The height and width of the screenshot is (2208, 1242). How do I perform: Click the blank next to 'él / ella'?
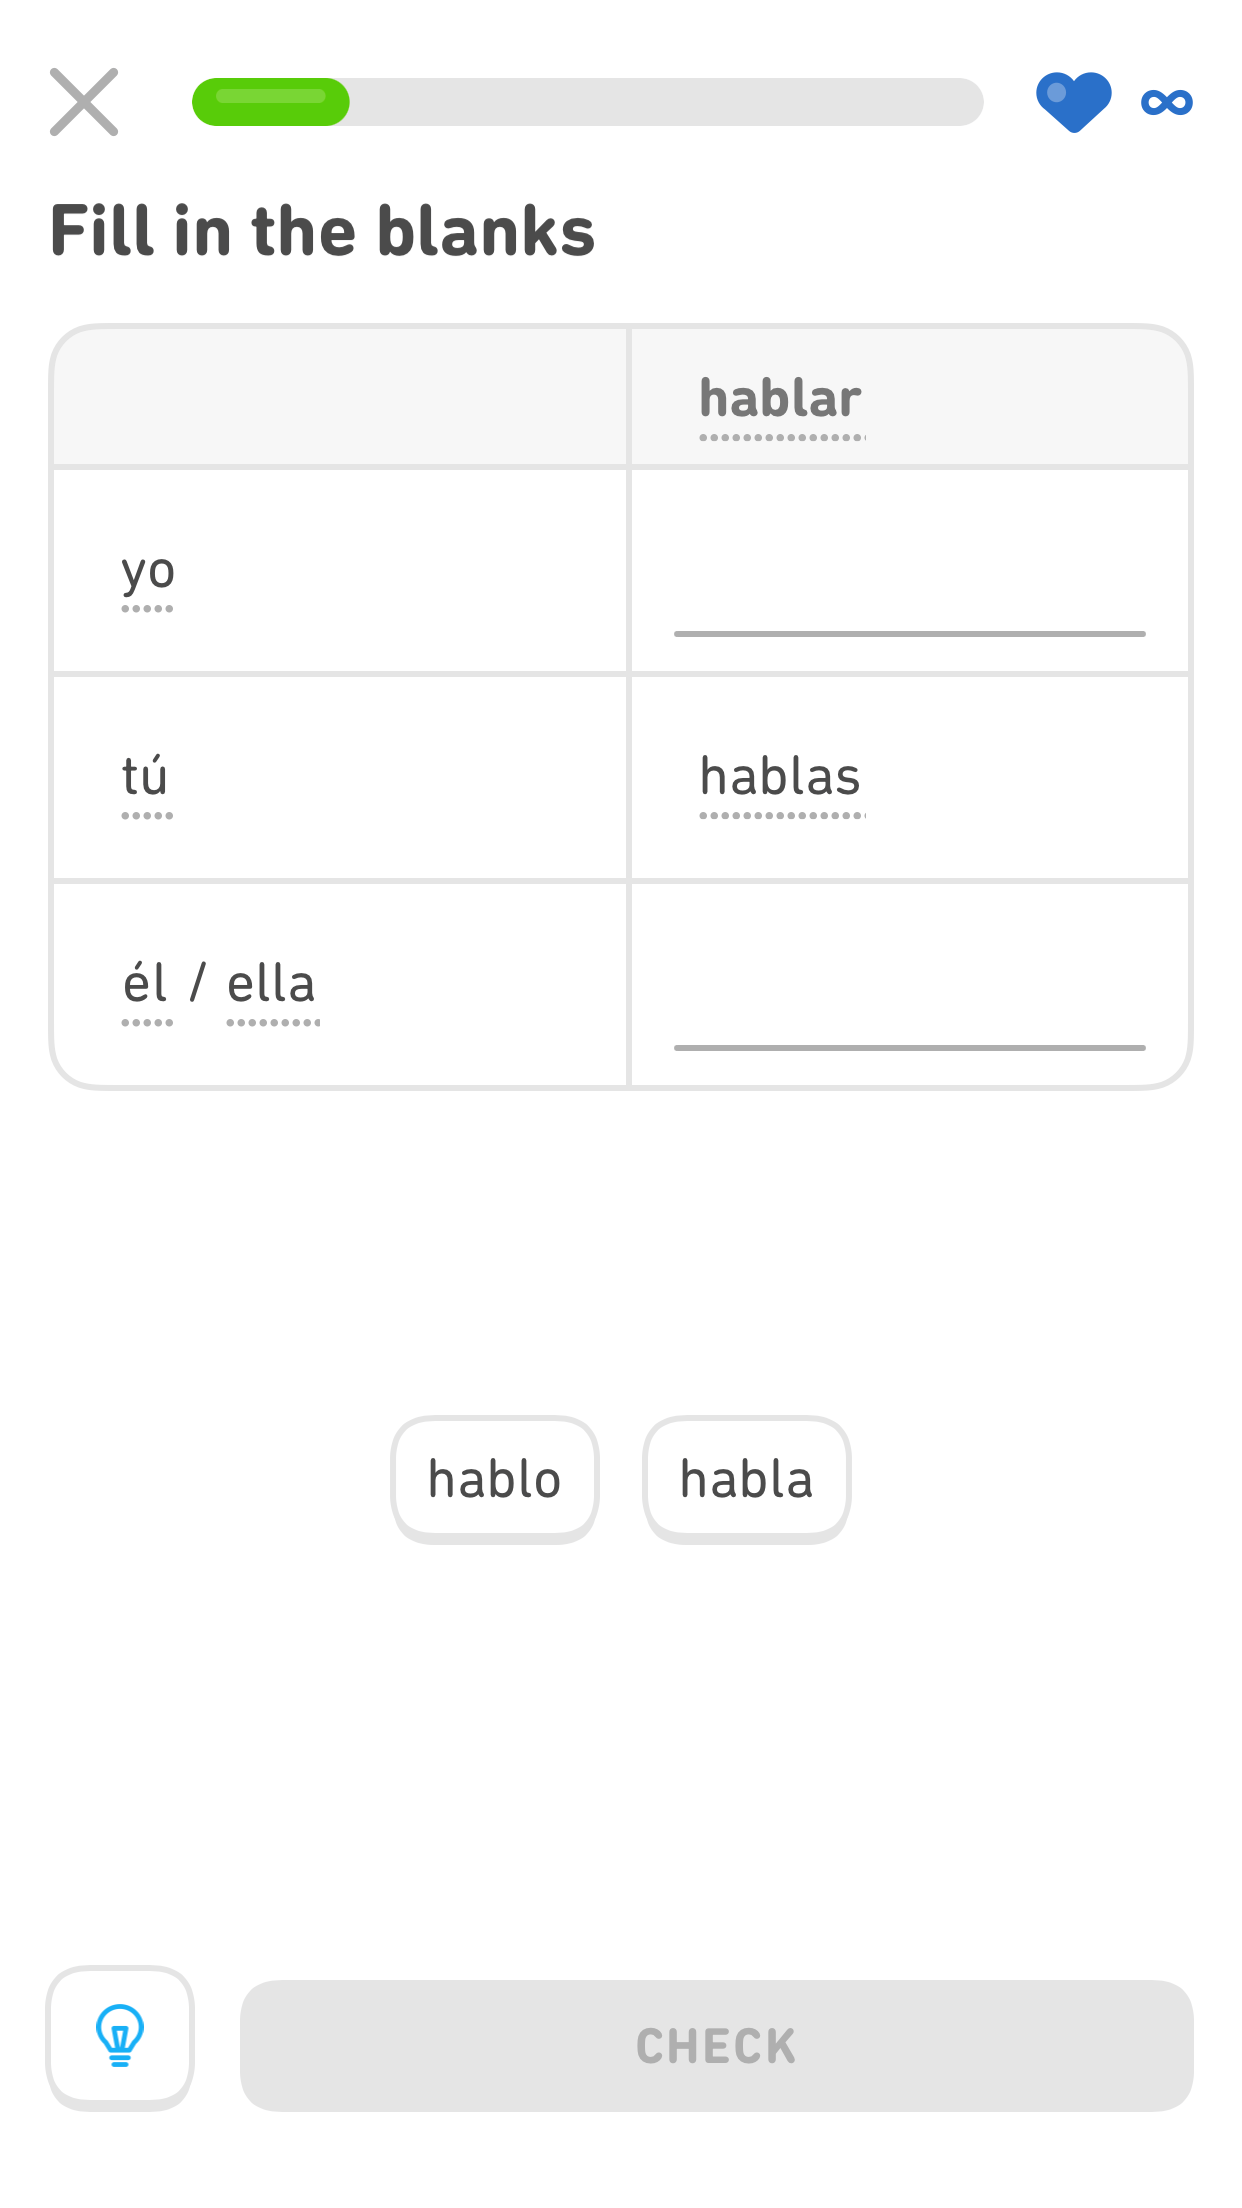tap(910, 1030)
